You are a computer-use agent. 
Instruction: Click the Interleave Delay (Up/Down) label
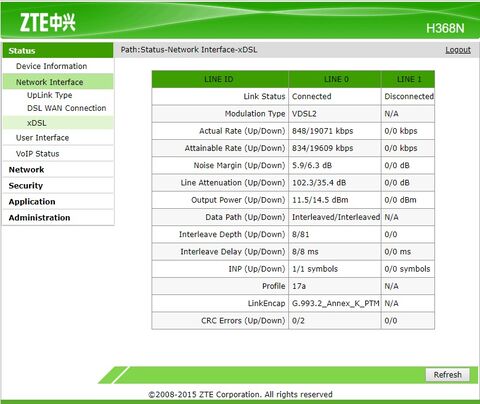click(x=233, y=252)
